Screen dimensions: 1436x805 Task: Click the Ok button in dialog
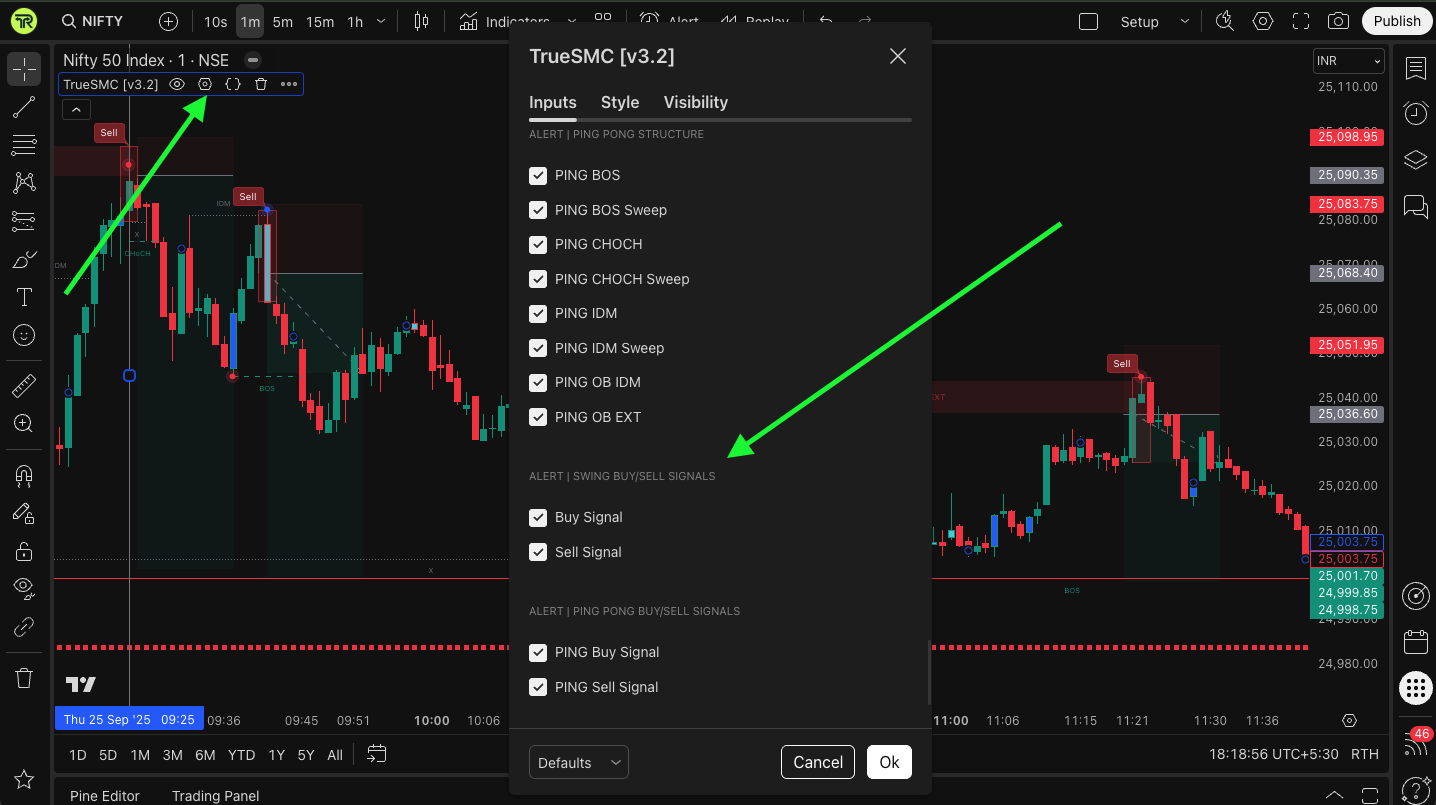click(x=889, y=762)
